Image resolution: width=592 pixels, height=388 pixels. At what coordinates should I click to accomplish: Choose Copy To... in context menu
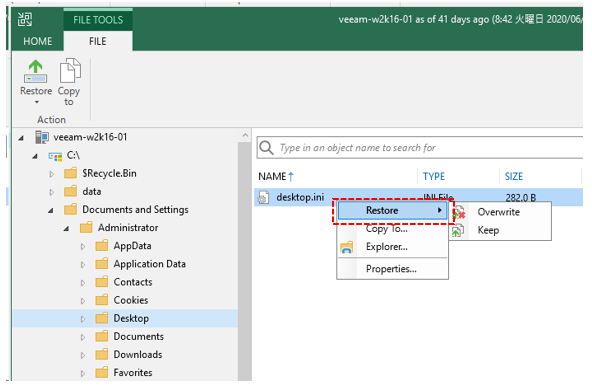click(x=392, y=229)
